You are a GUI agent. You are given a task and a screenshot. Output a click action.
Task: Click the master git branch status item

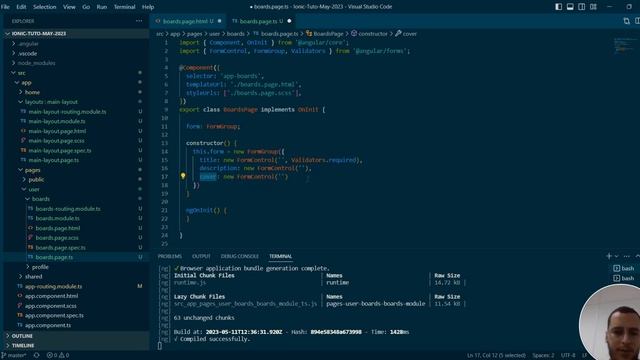pyautogui.click(x=14, y=355)
